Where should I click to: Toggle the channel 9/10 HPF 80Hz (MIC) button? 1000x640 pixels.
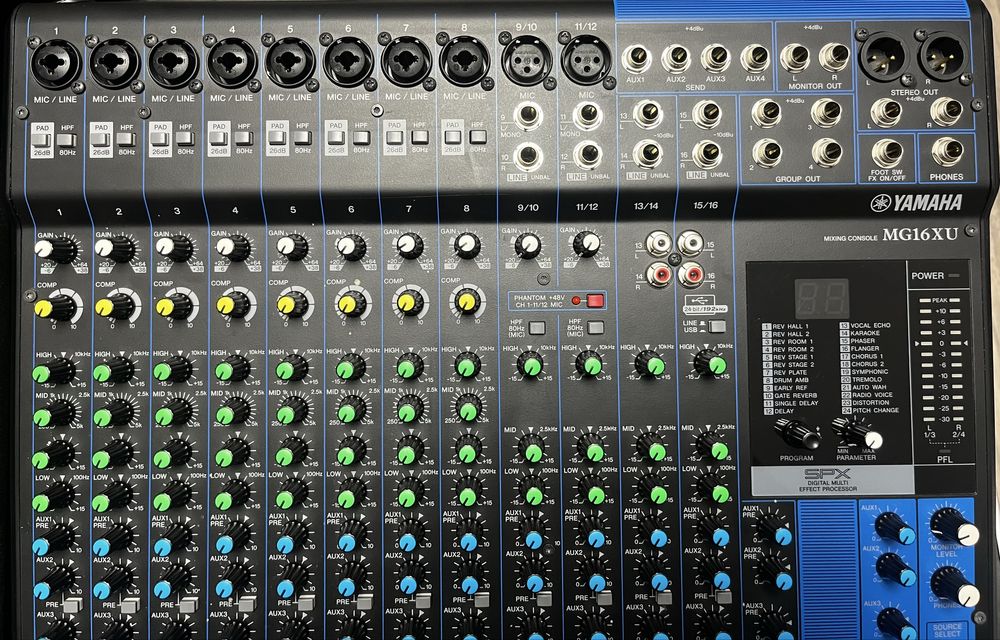(537, 328)
